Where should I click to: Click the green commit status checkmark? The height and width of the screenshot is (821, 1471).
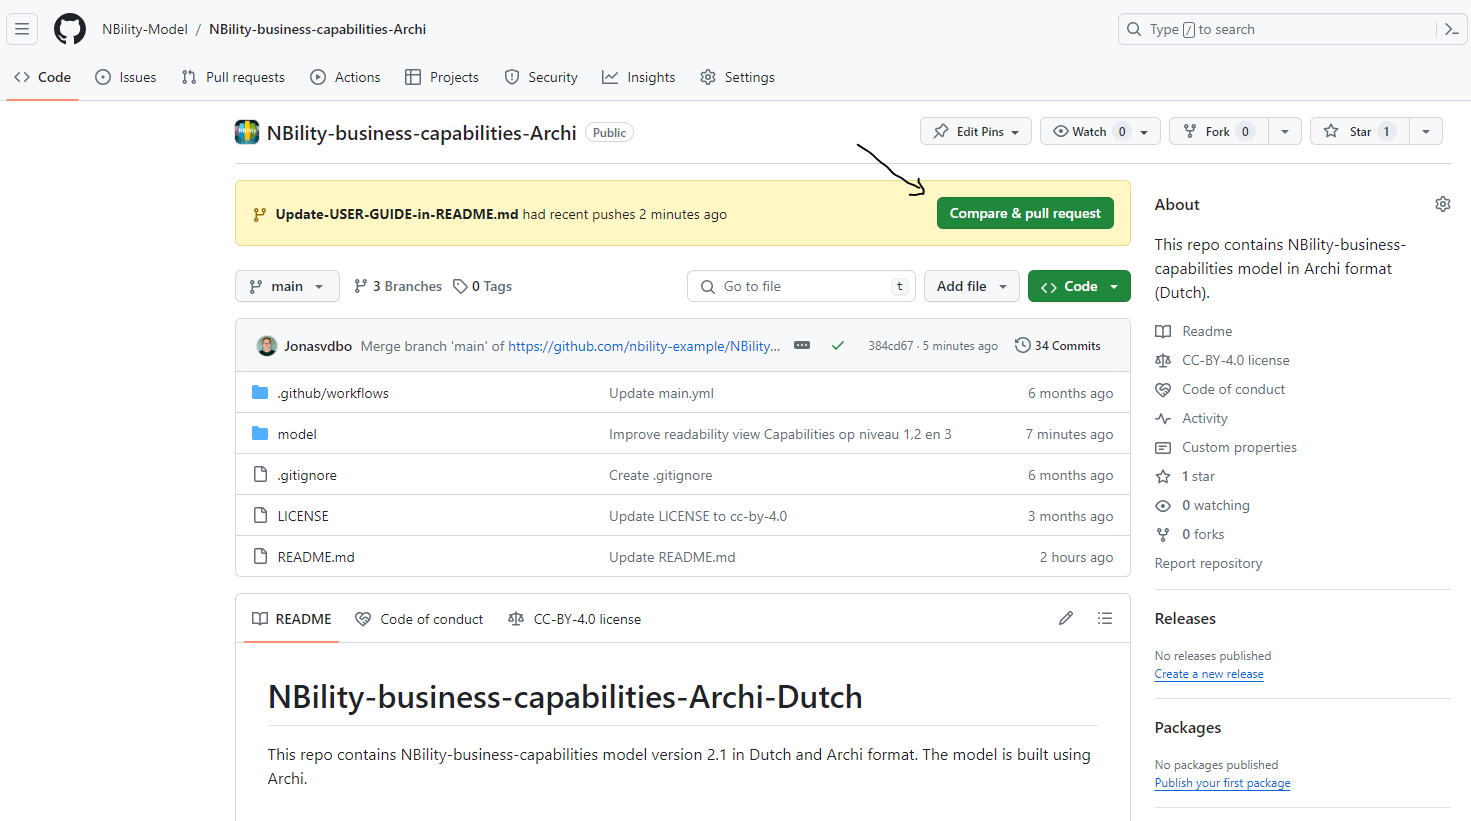[x=838, y=345]
